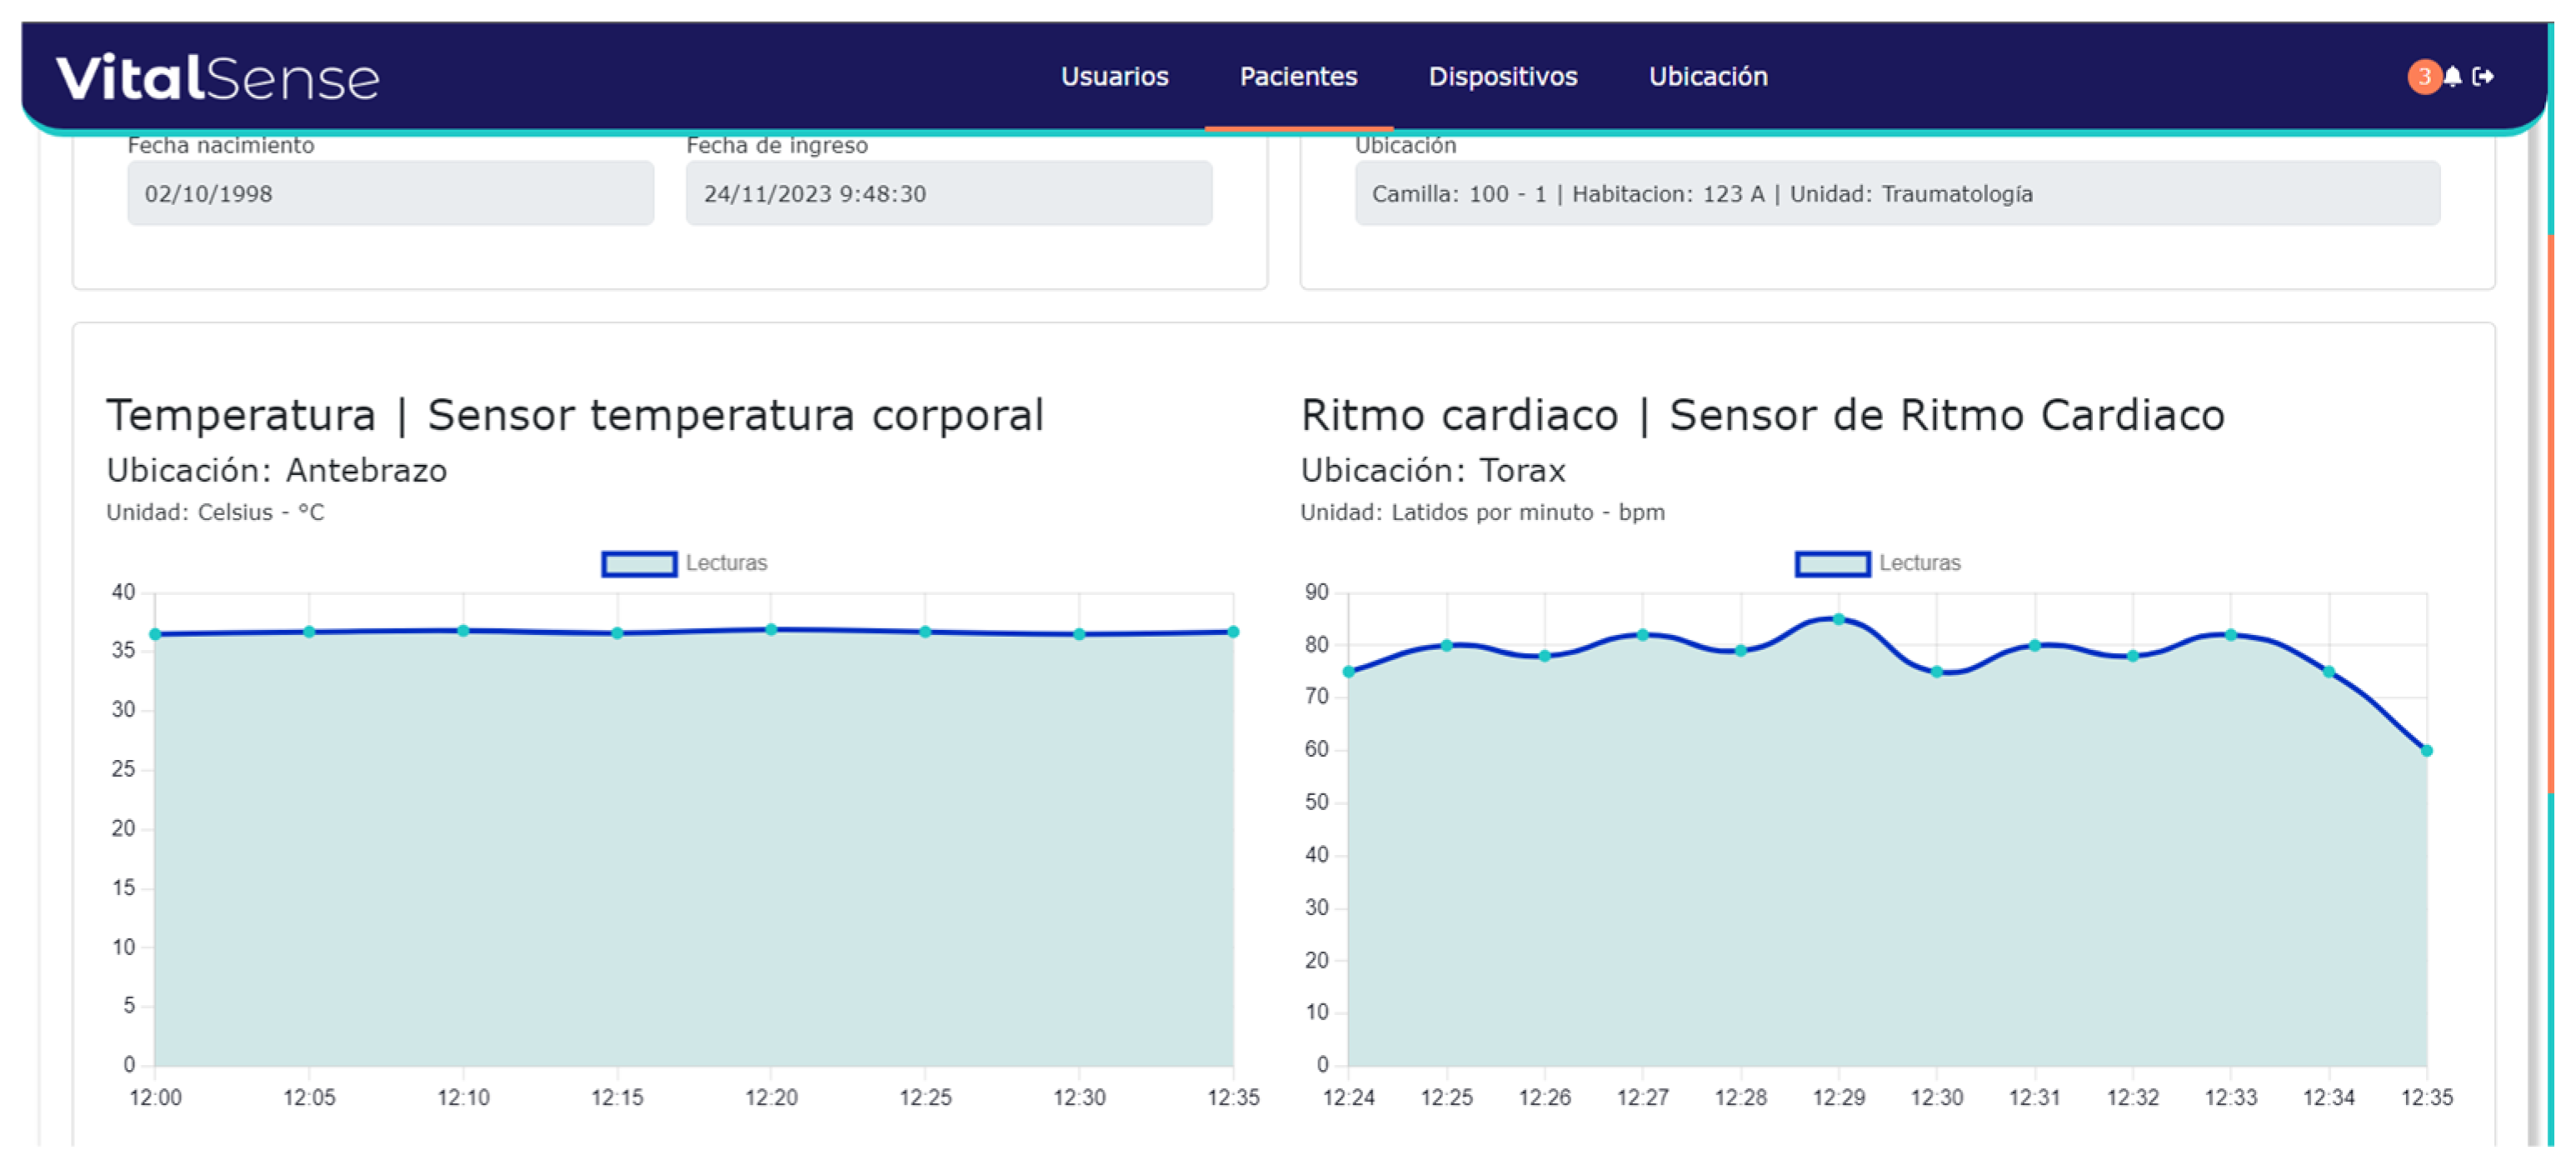Click the Ubicación Camilla field
The image size is (2576, 1175).
(x=1896, y=193)
